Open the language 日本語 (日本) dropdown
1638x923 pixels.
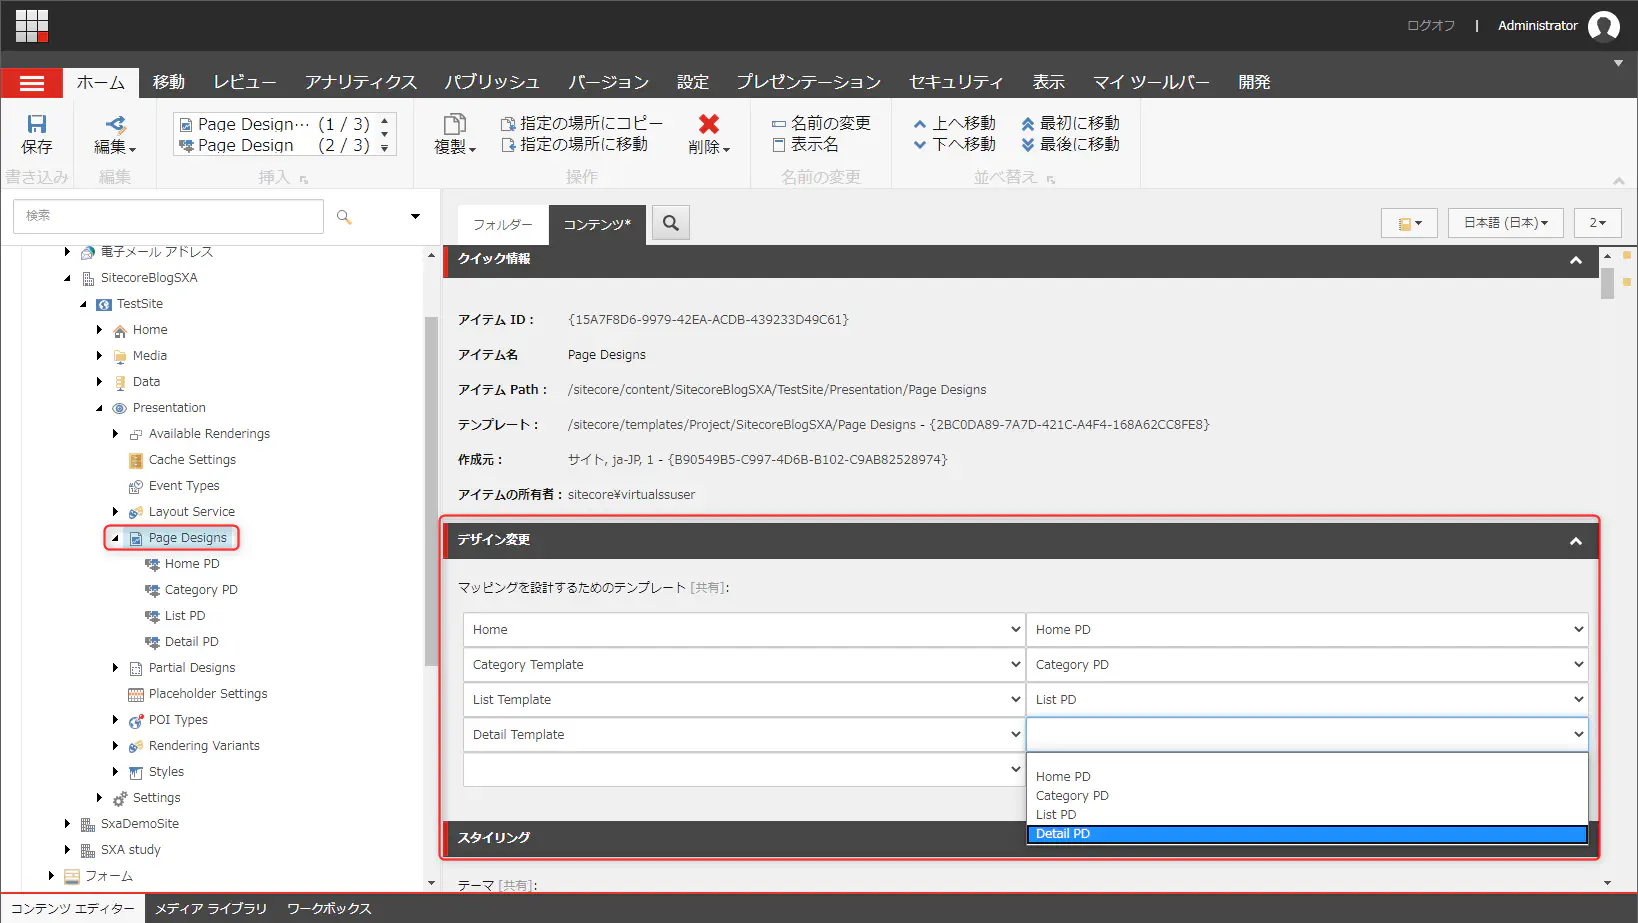1506,223
